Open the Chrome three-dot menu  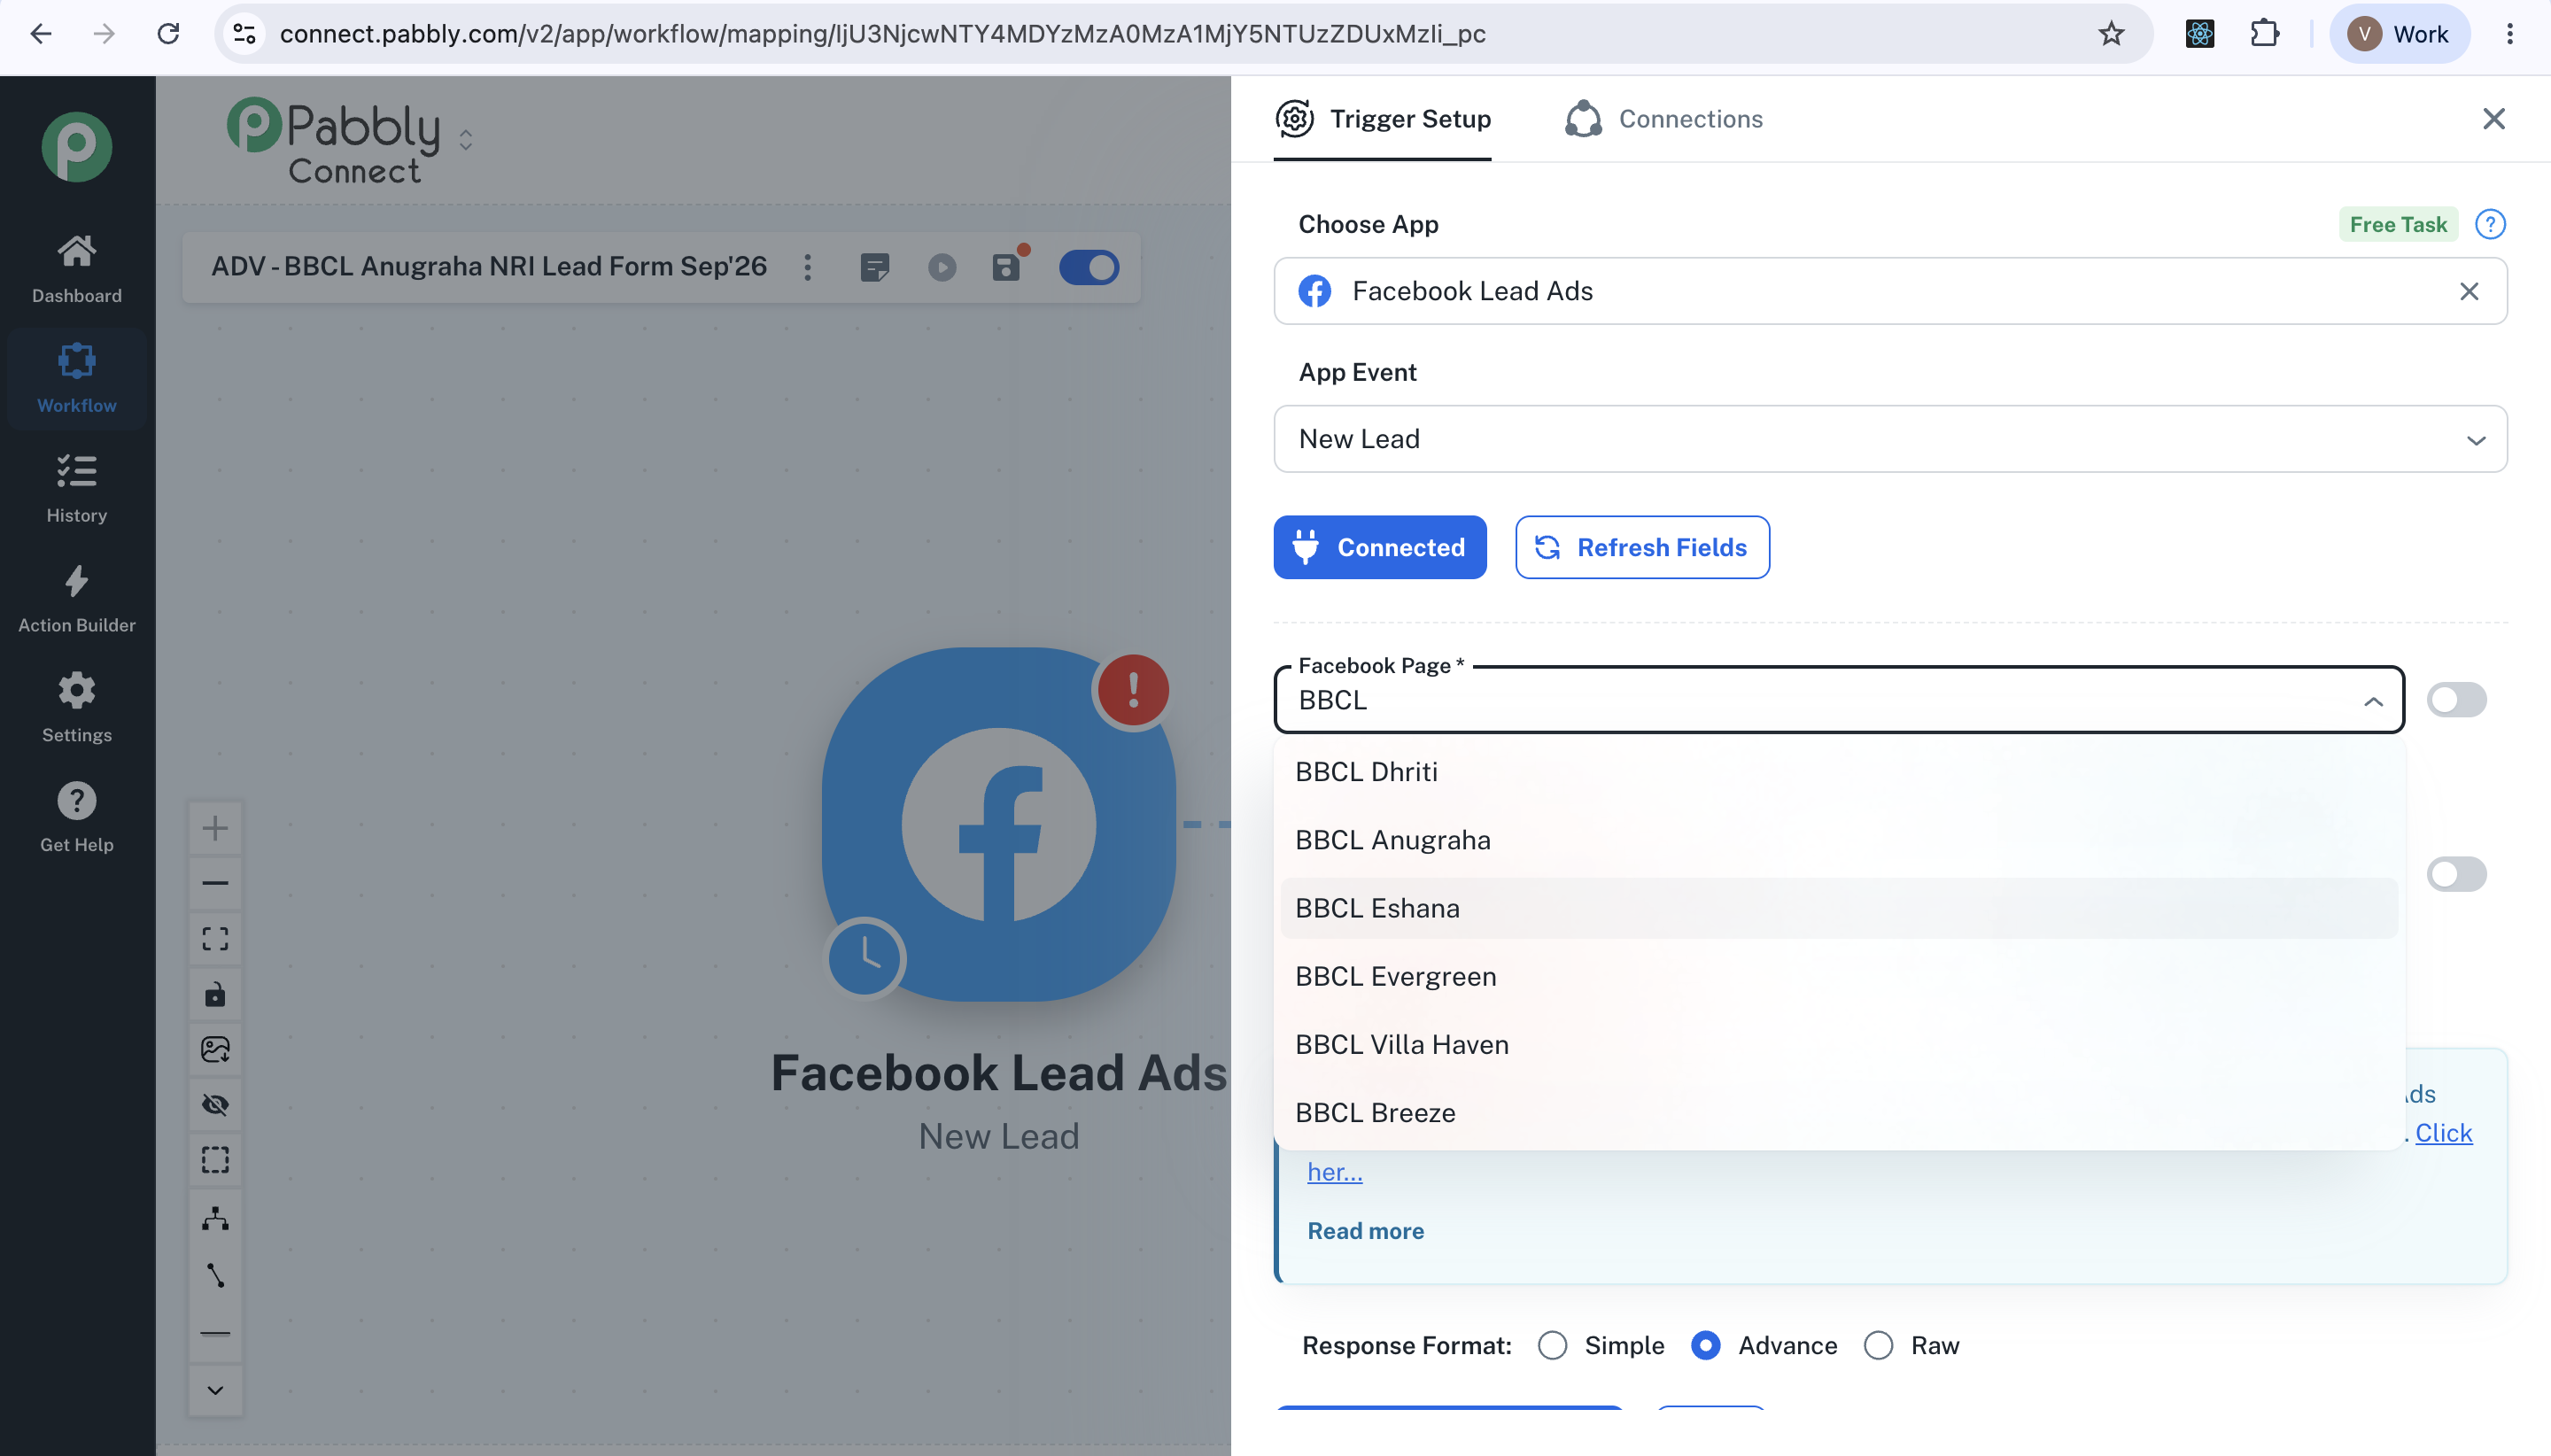[2510, 34]
